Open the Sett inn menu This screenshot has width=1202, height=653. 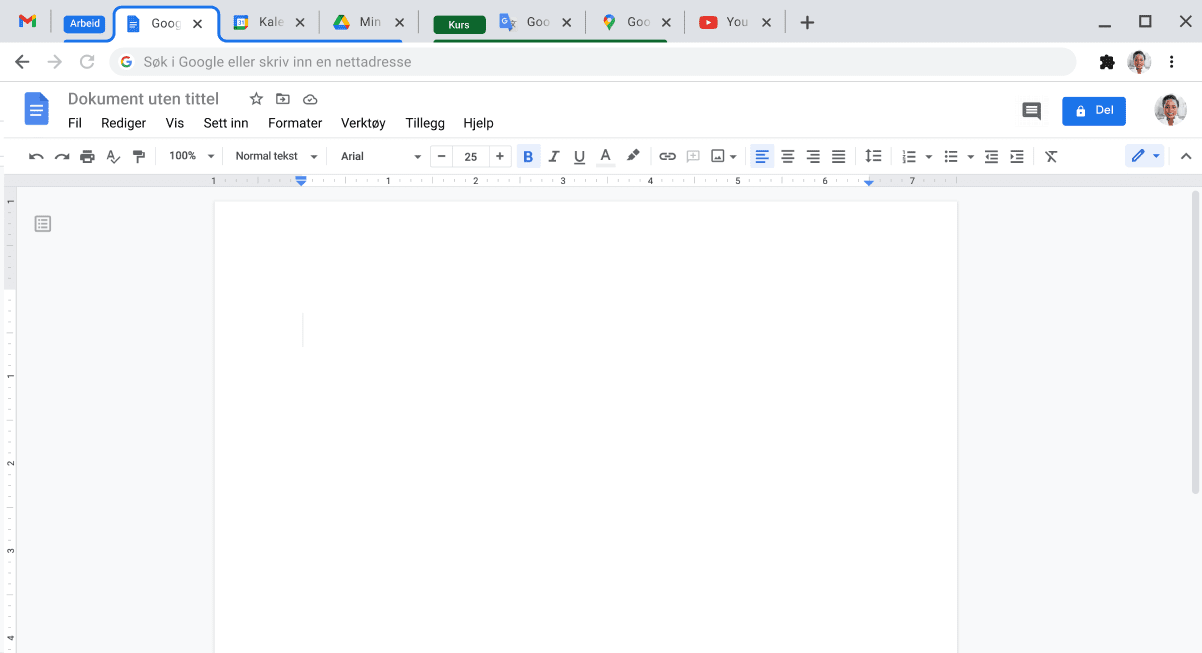tap(225, 123)
